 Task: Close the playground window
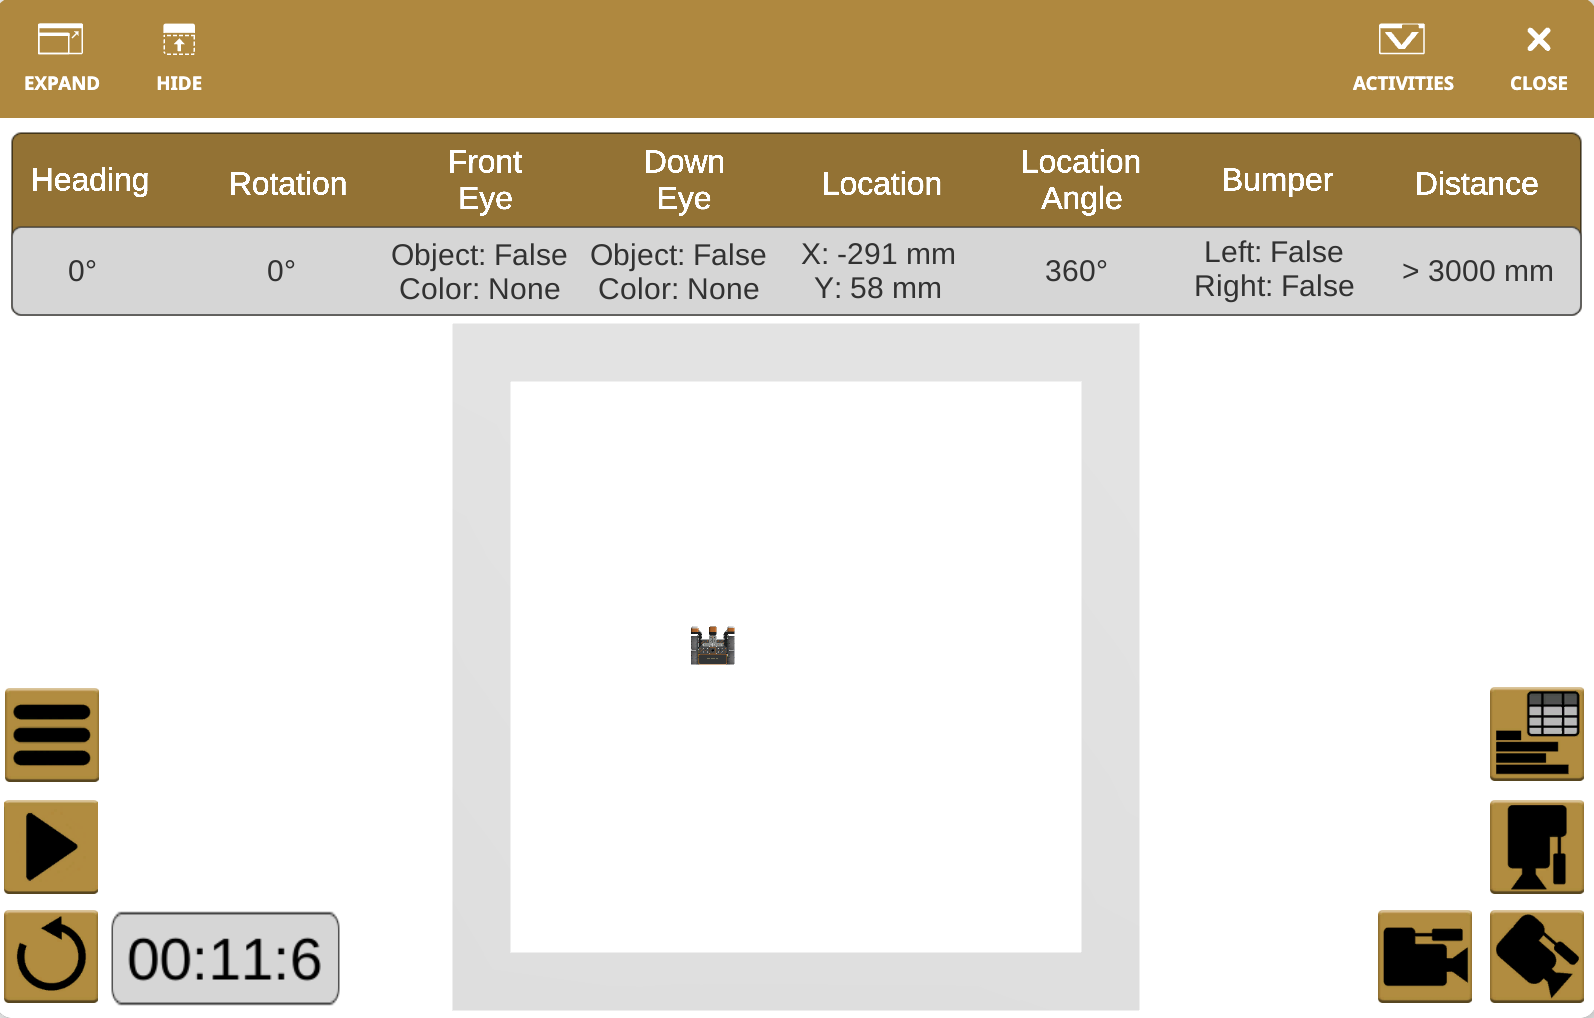click(1538, 58)
